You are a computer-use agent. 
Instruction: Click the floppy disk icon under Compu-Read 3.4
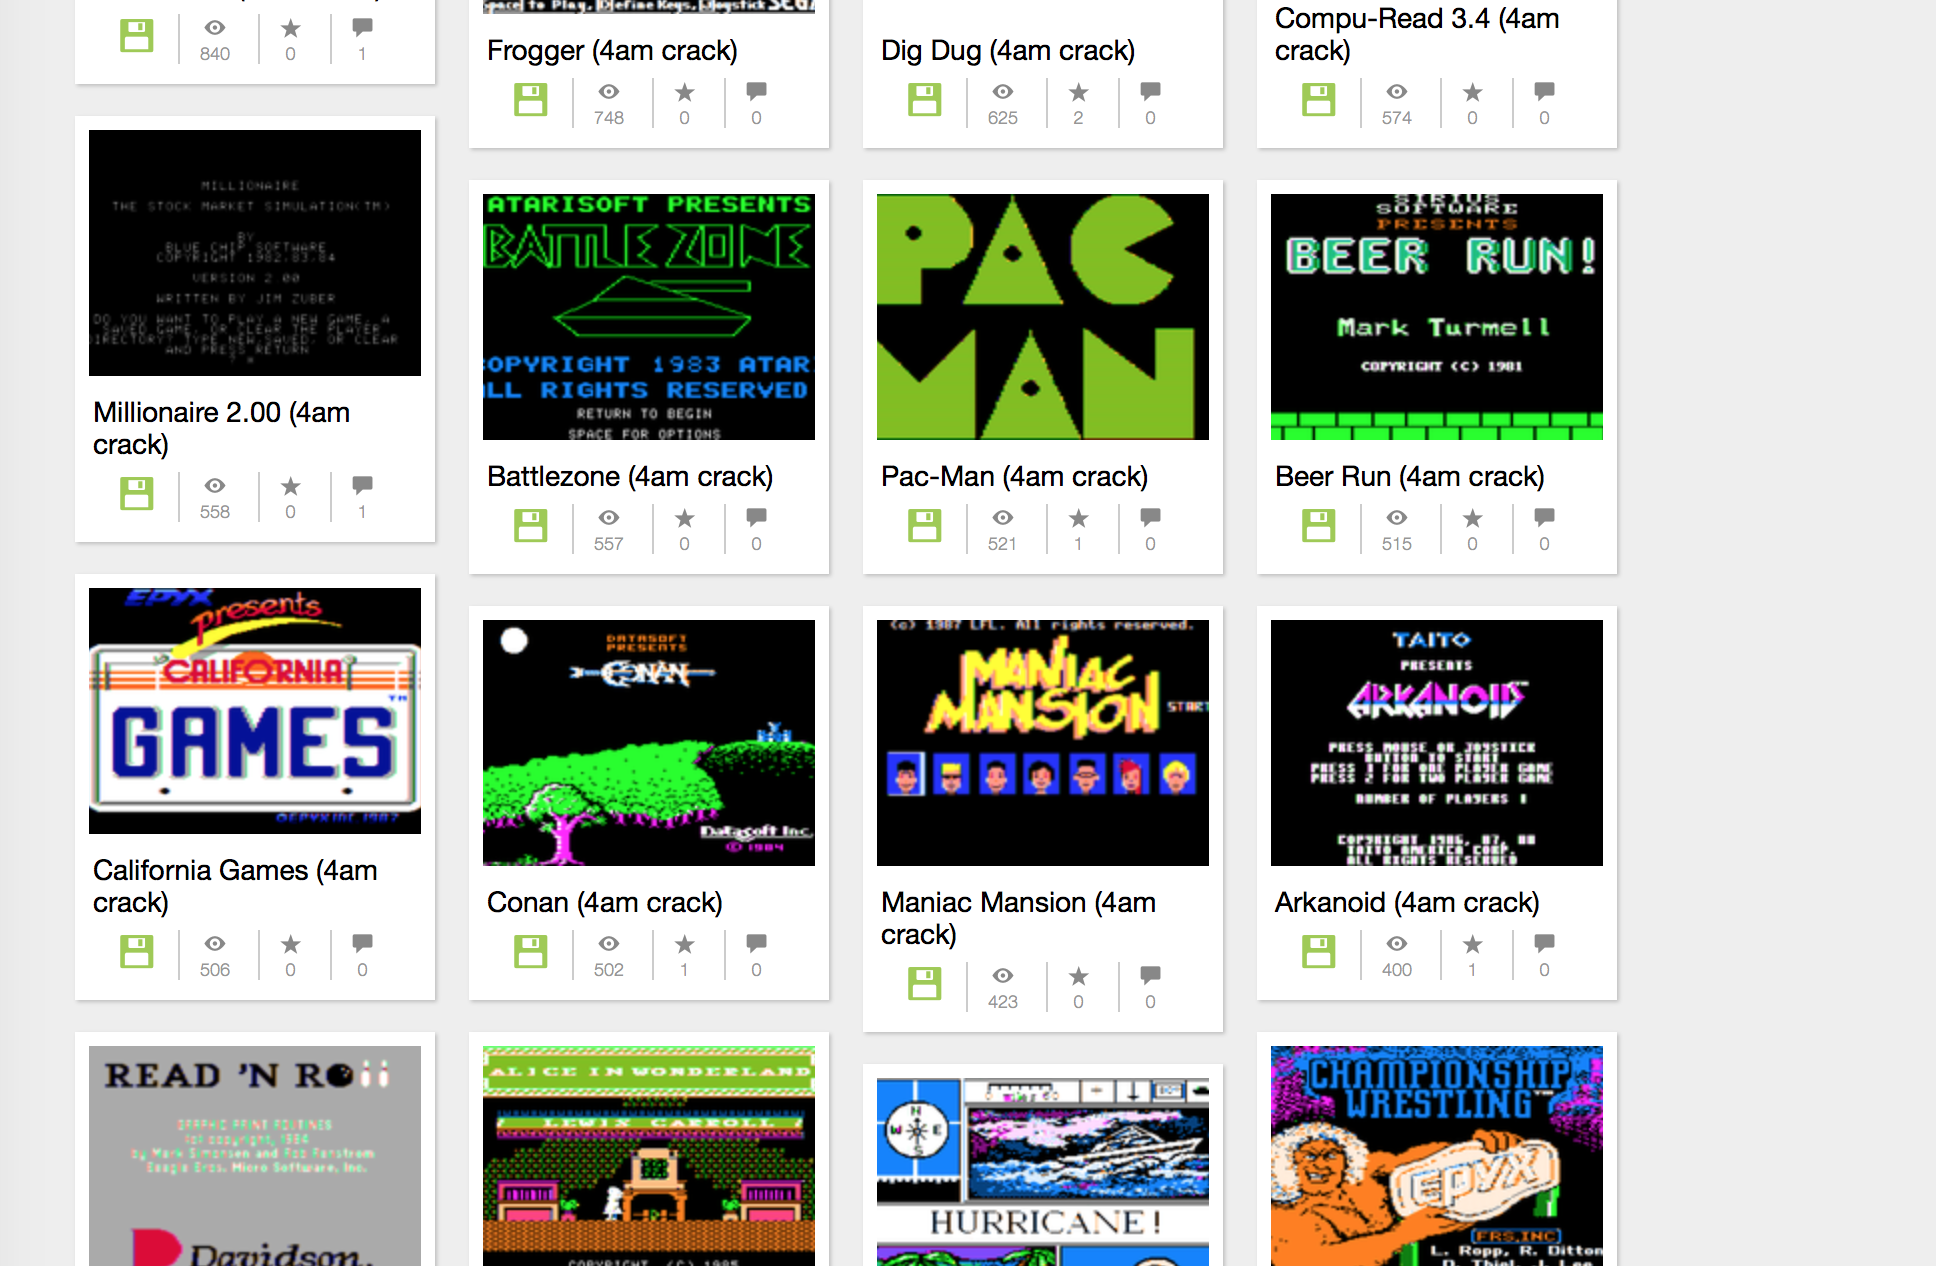[x=1318, y=100]
